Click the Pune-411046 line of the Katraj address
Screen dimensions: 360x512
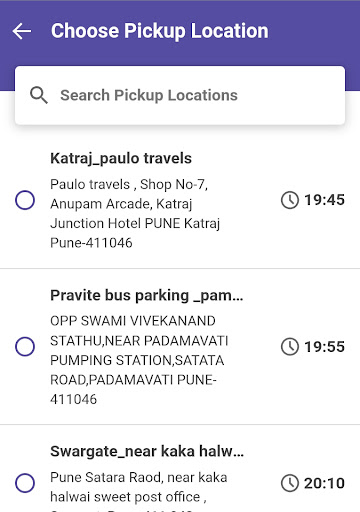tap(91, 243)
